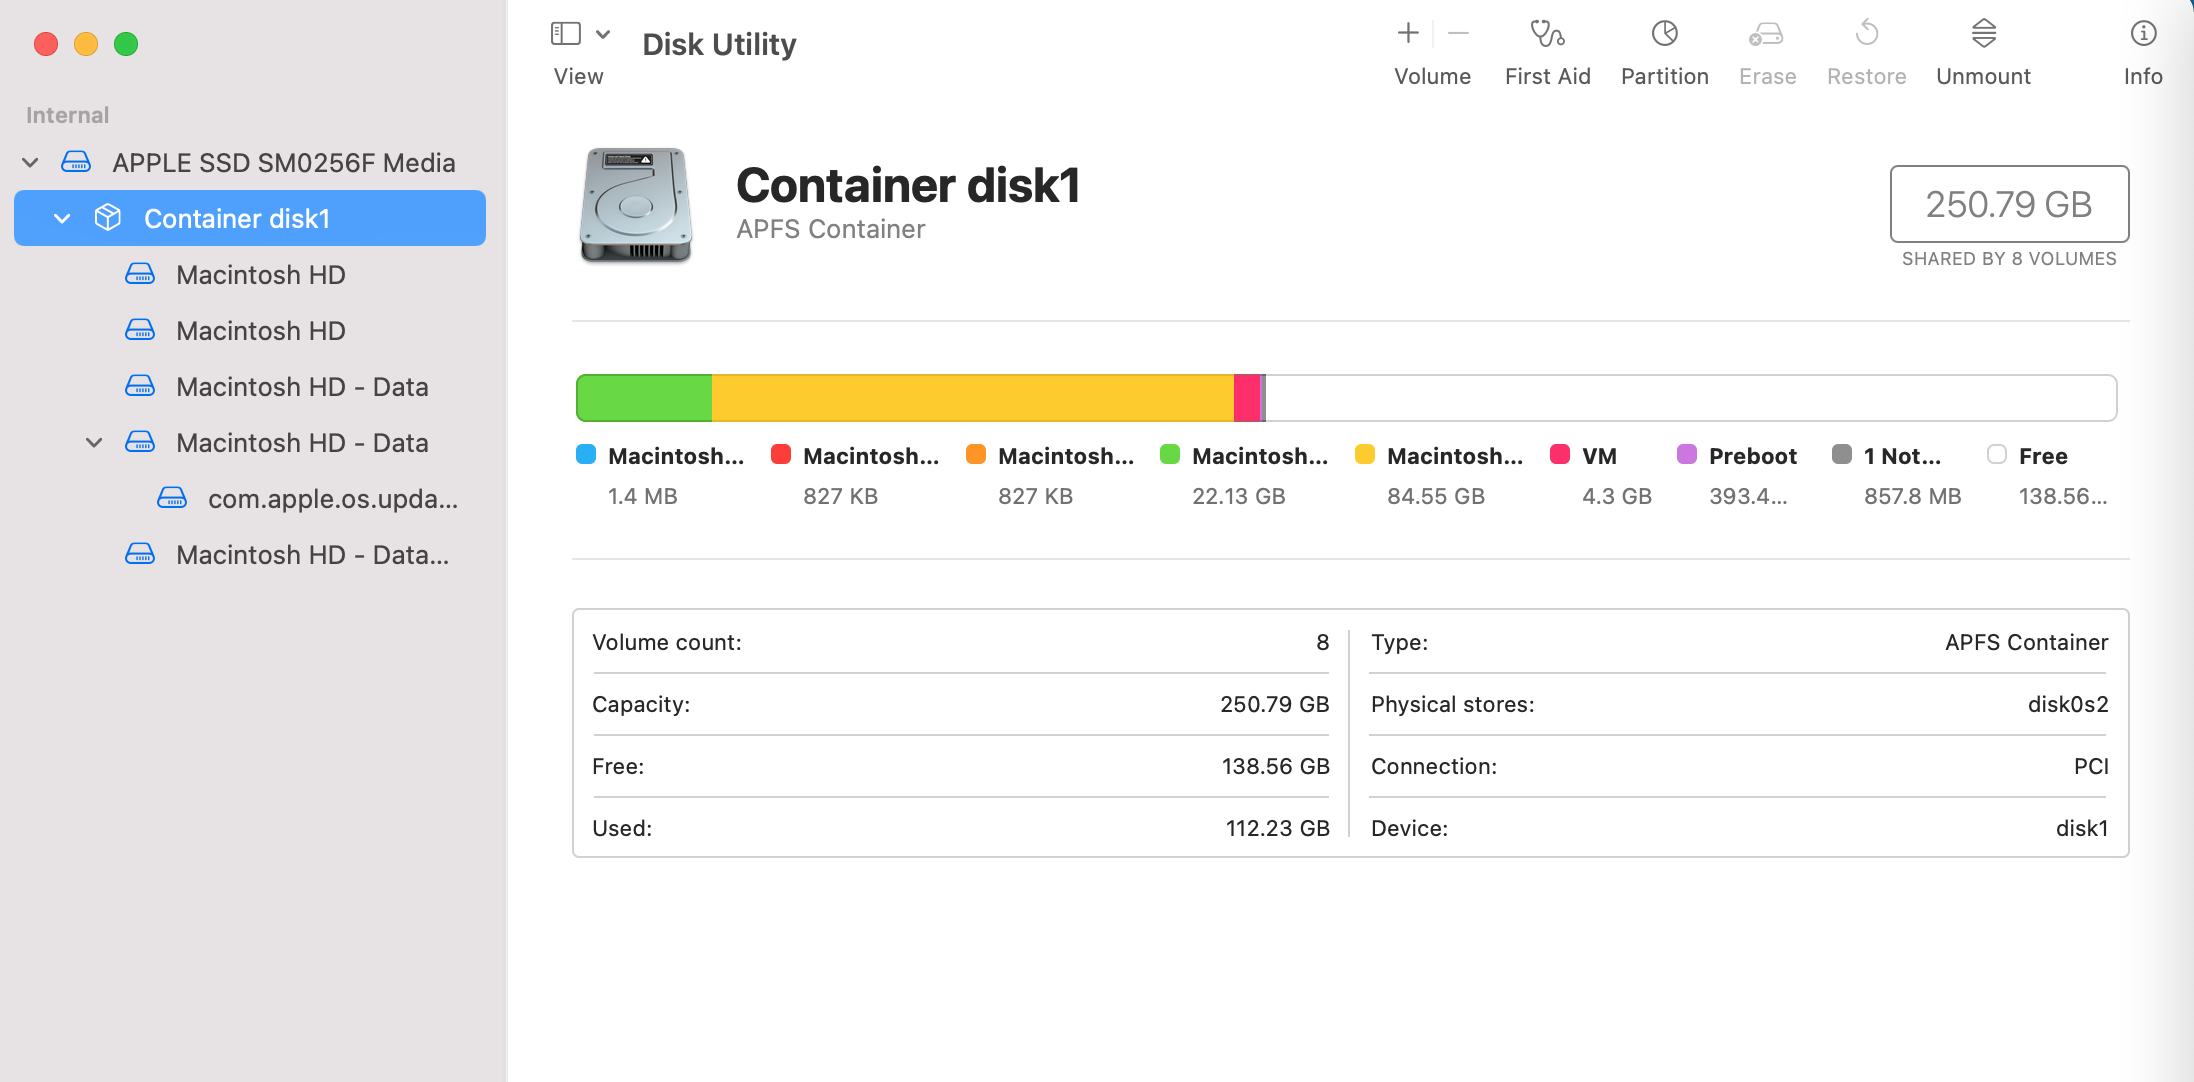This screenshot has height=1082, width=2194.
Task: Collapse the expanded Macintosh HD - Data
Action: pos(94,442)
